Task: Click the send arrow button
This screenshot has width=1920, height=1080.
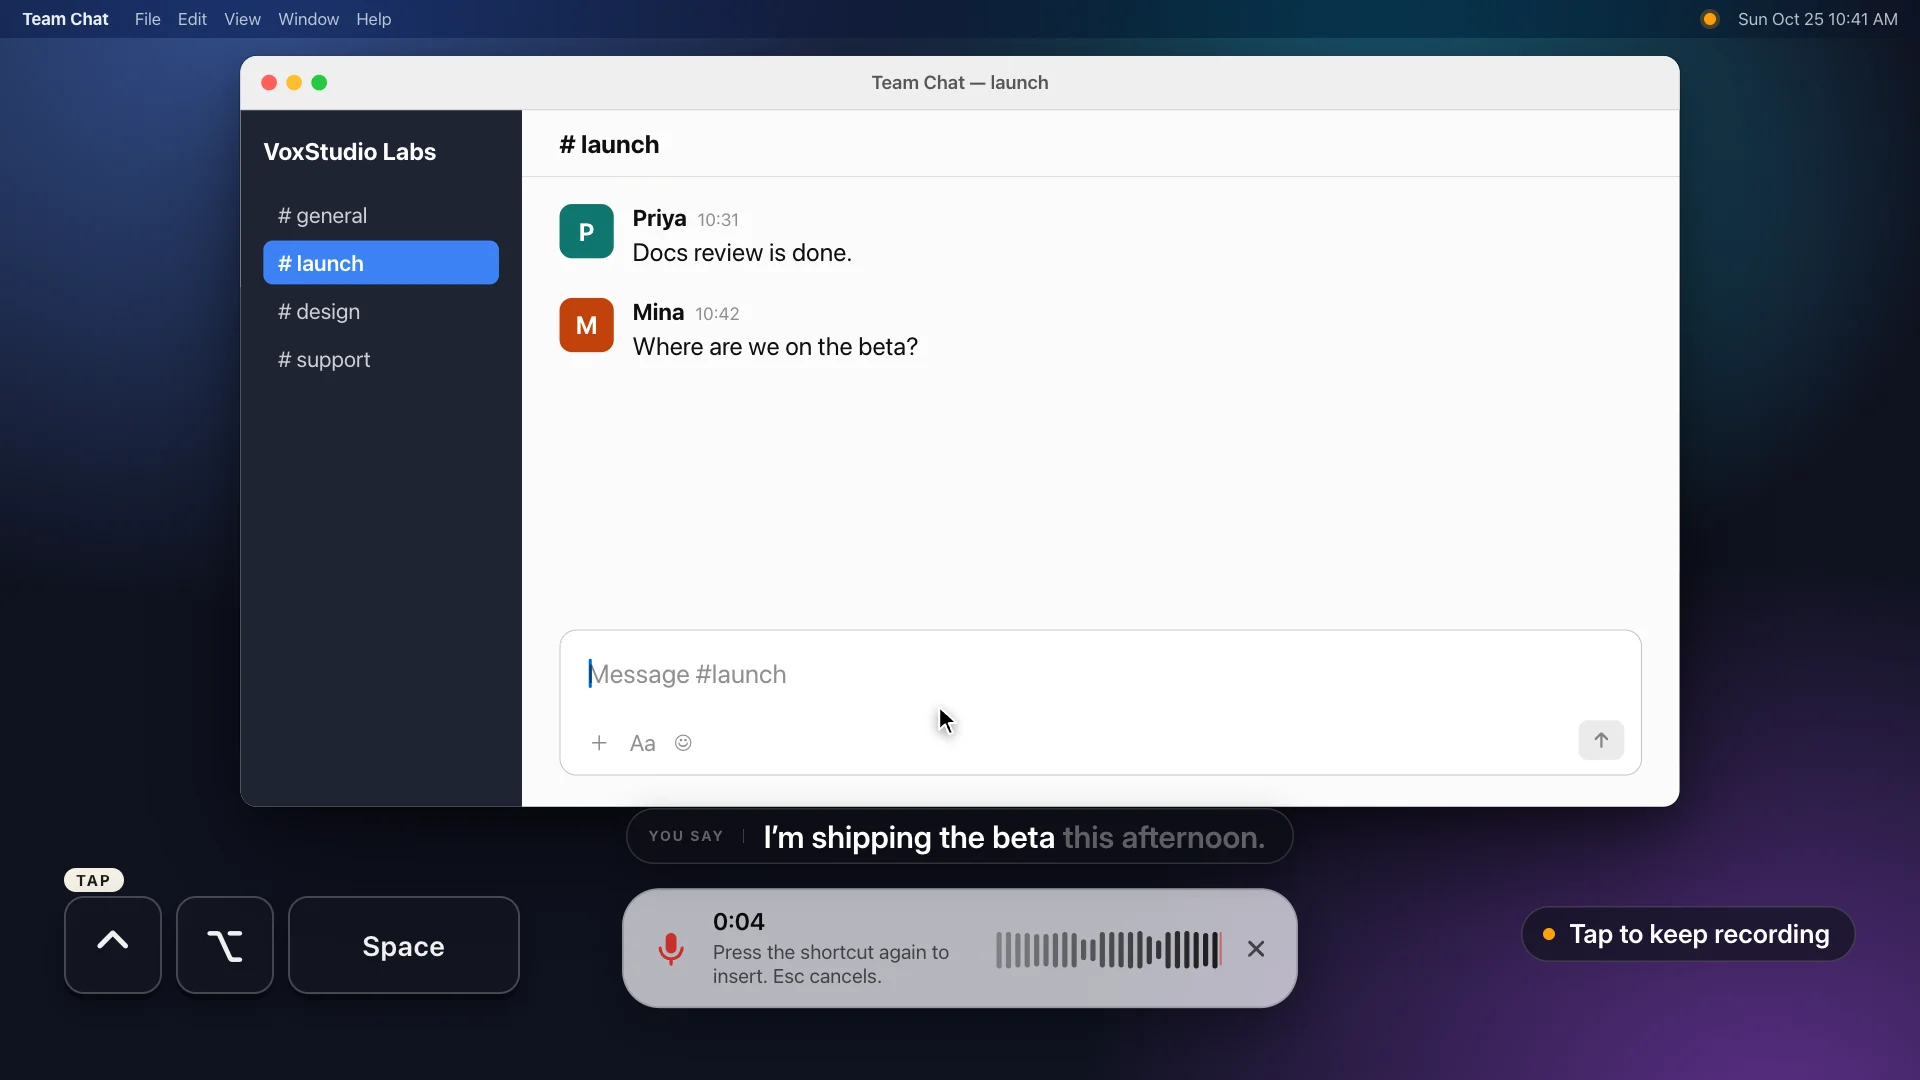Action: (1601, 740)
